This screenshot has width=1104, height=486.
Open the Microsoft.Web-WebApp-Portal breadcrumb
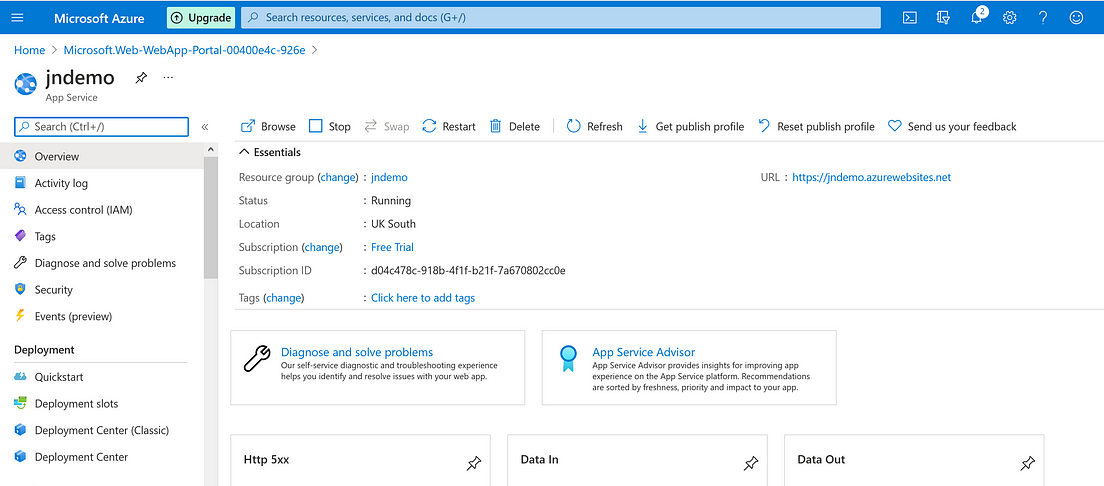184,50
